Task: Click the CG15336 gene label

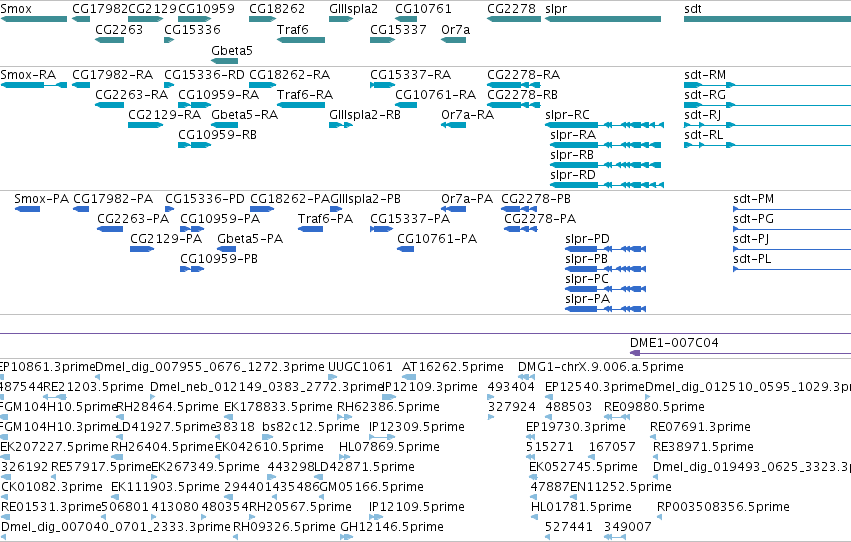Action: pos(192,29)
